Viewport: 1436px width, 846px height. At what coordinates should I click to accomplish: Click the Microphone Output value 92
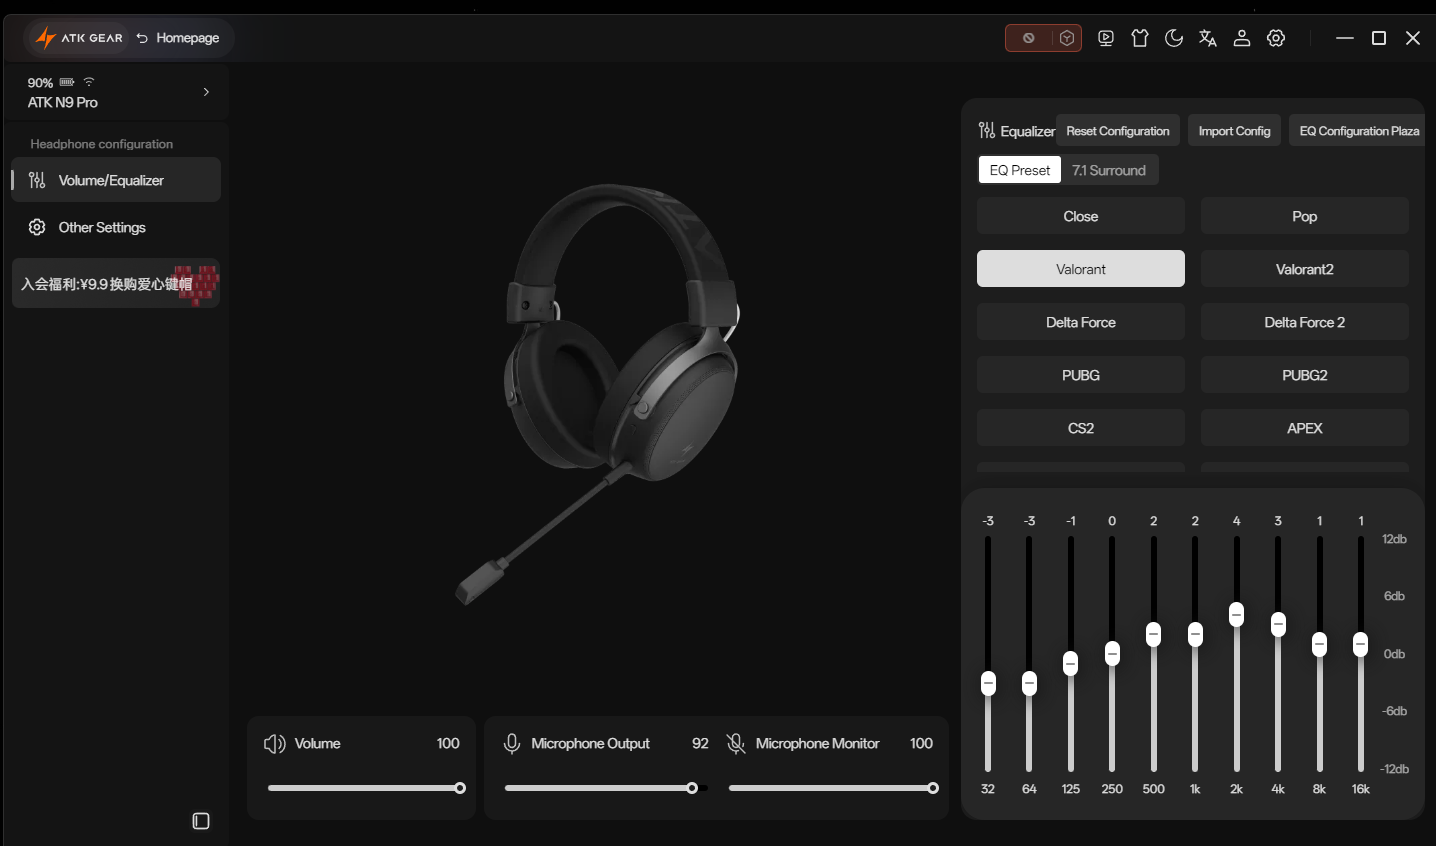(x=700, y=743)
